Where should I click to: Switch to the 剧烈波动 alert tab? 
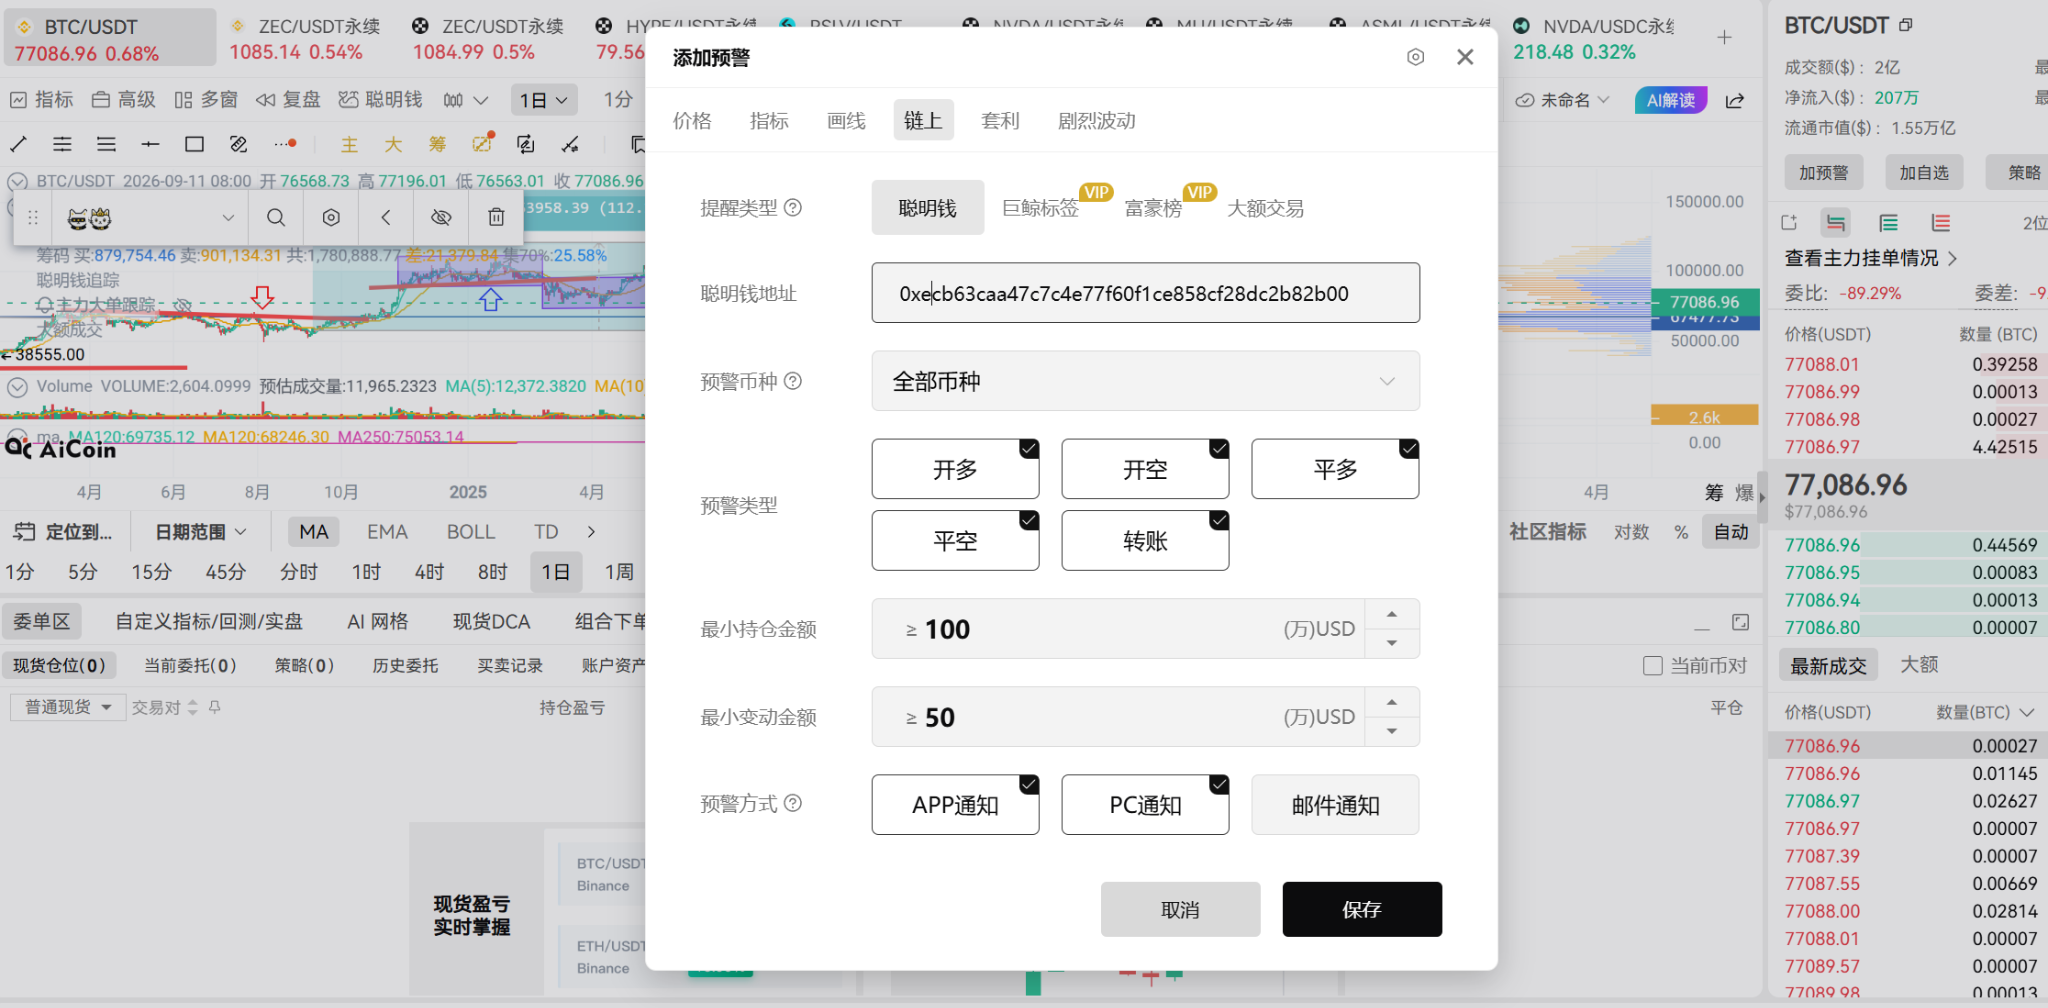[x=1097, y=121]
